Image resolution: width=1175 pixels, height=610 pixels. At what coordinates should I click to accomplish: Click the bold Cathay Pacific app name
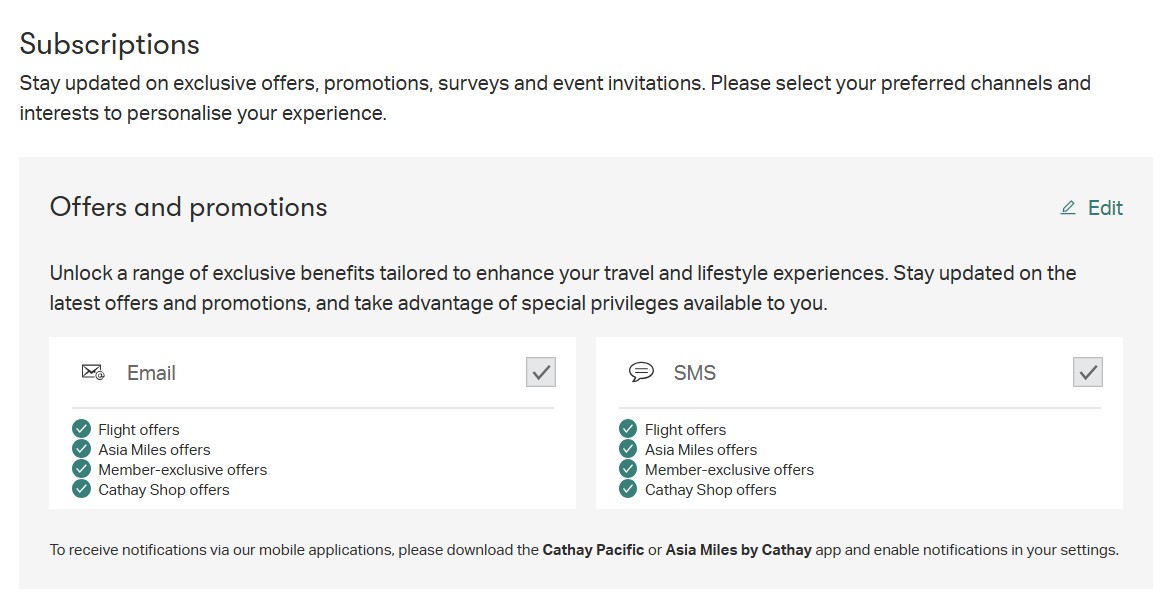[x=593, y=550]
